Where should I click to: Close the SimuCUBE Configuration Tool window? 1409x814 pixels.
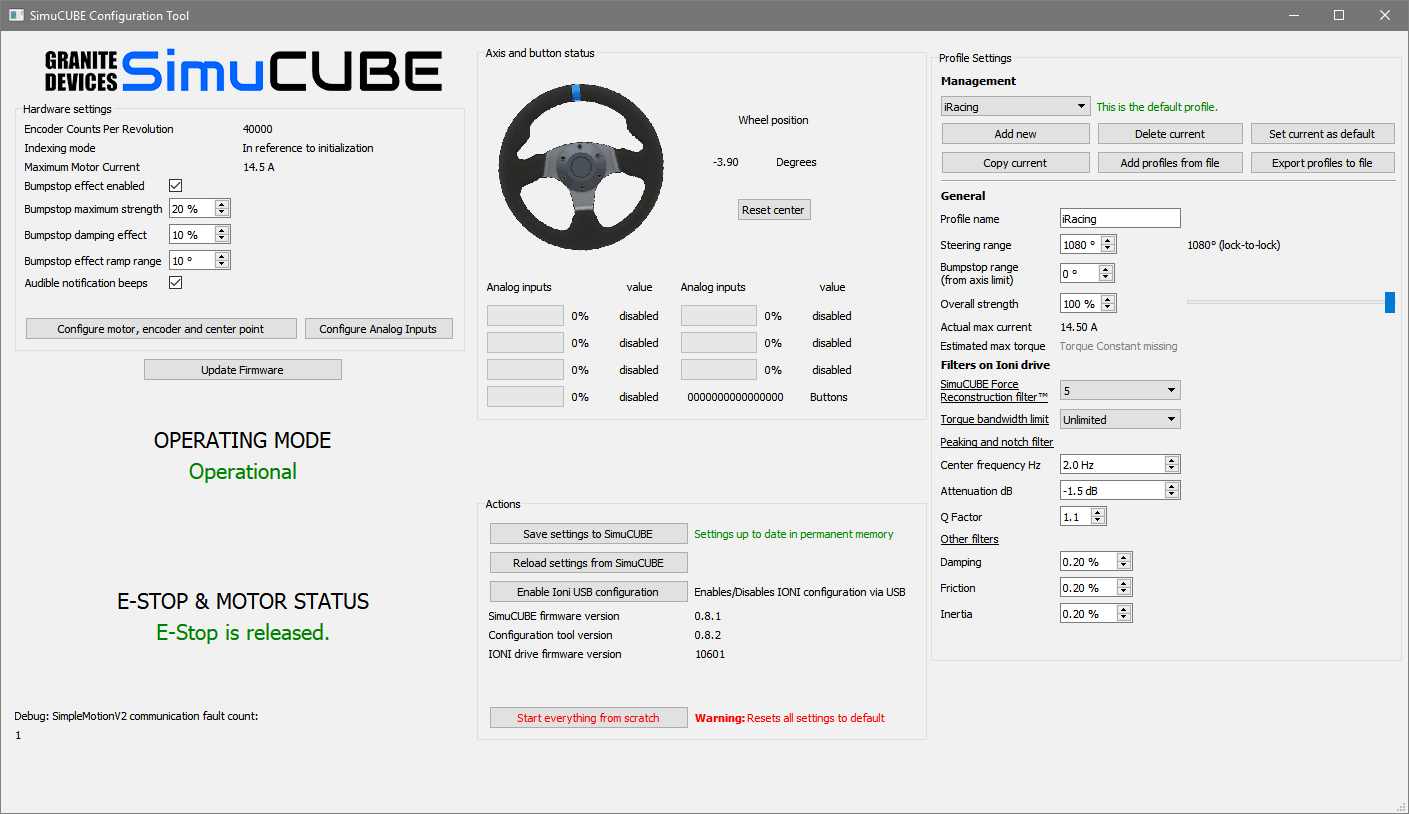pos(1385,15)
